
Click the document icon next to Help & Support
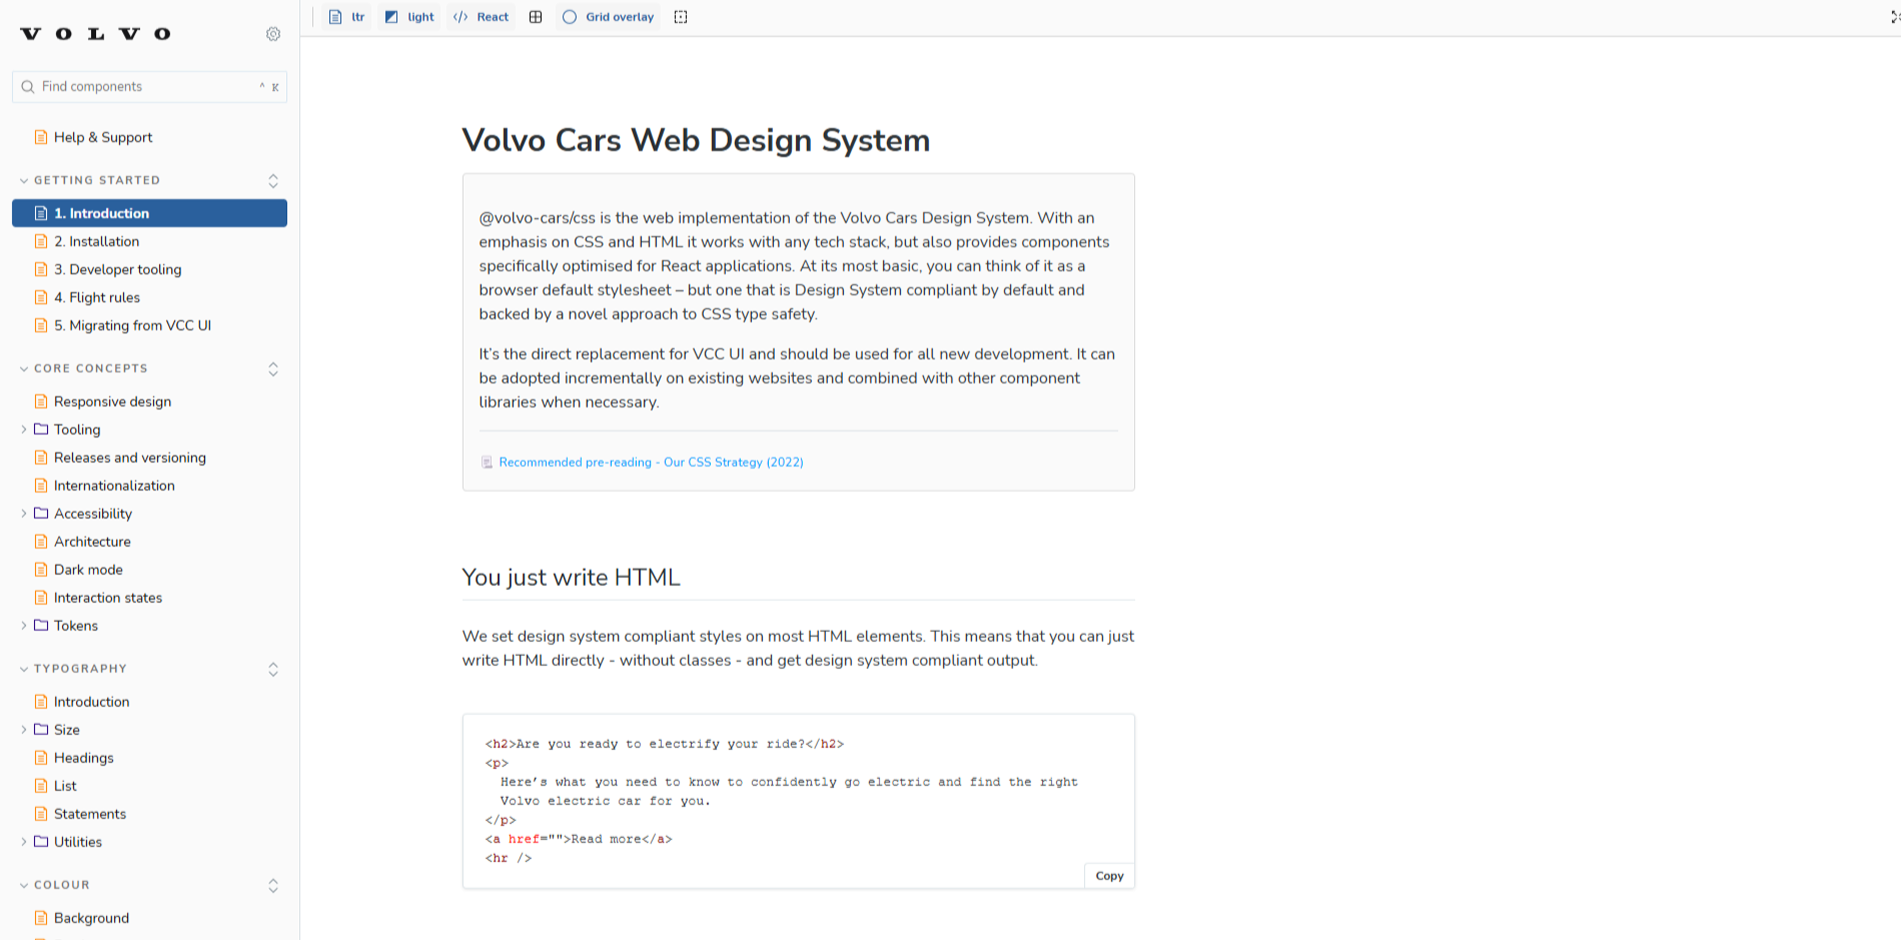coord(41,137)
